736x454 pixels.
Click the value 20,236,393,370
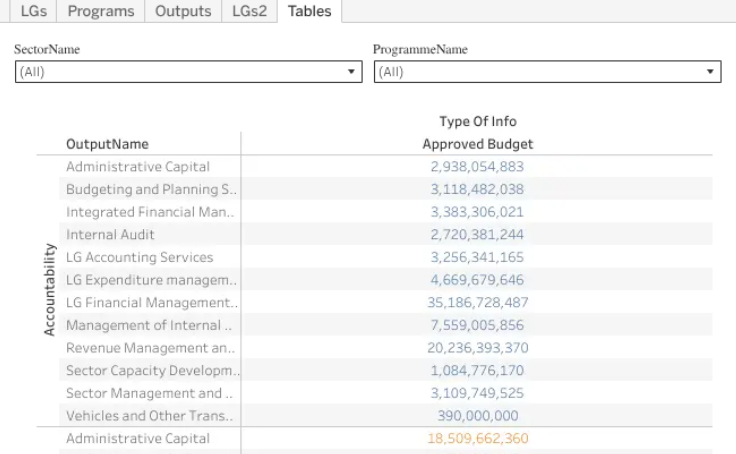[477, 348]
